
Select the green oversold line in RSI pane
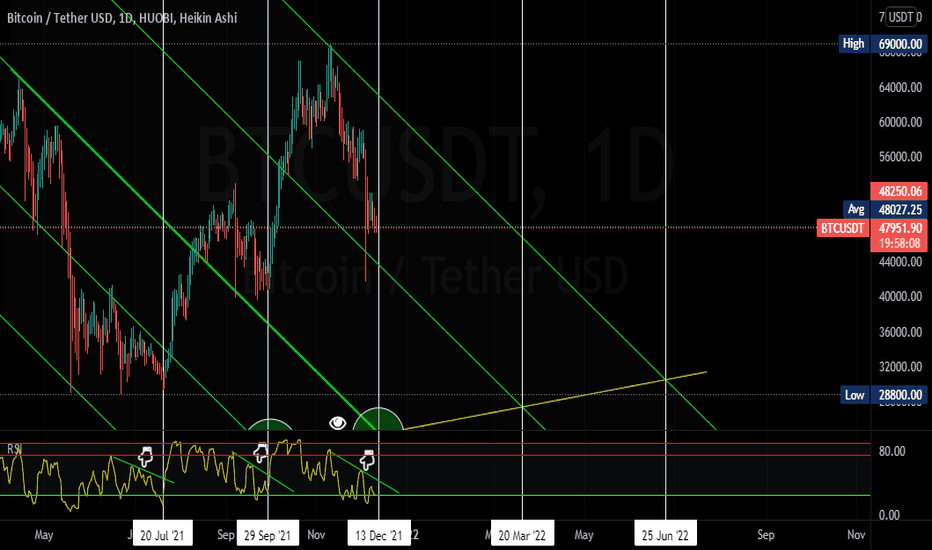[x=435, y=495]
